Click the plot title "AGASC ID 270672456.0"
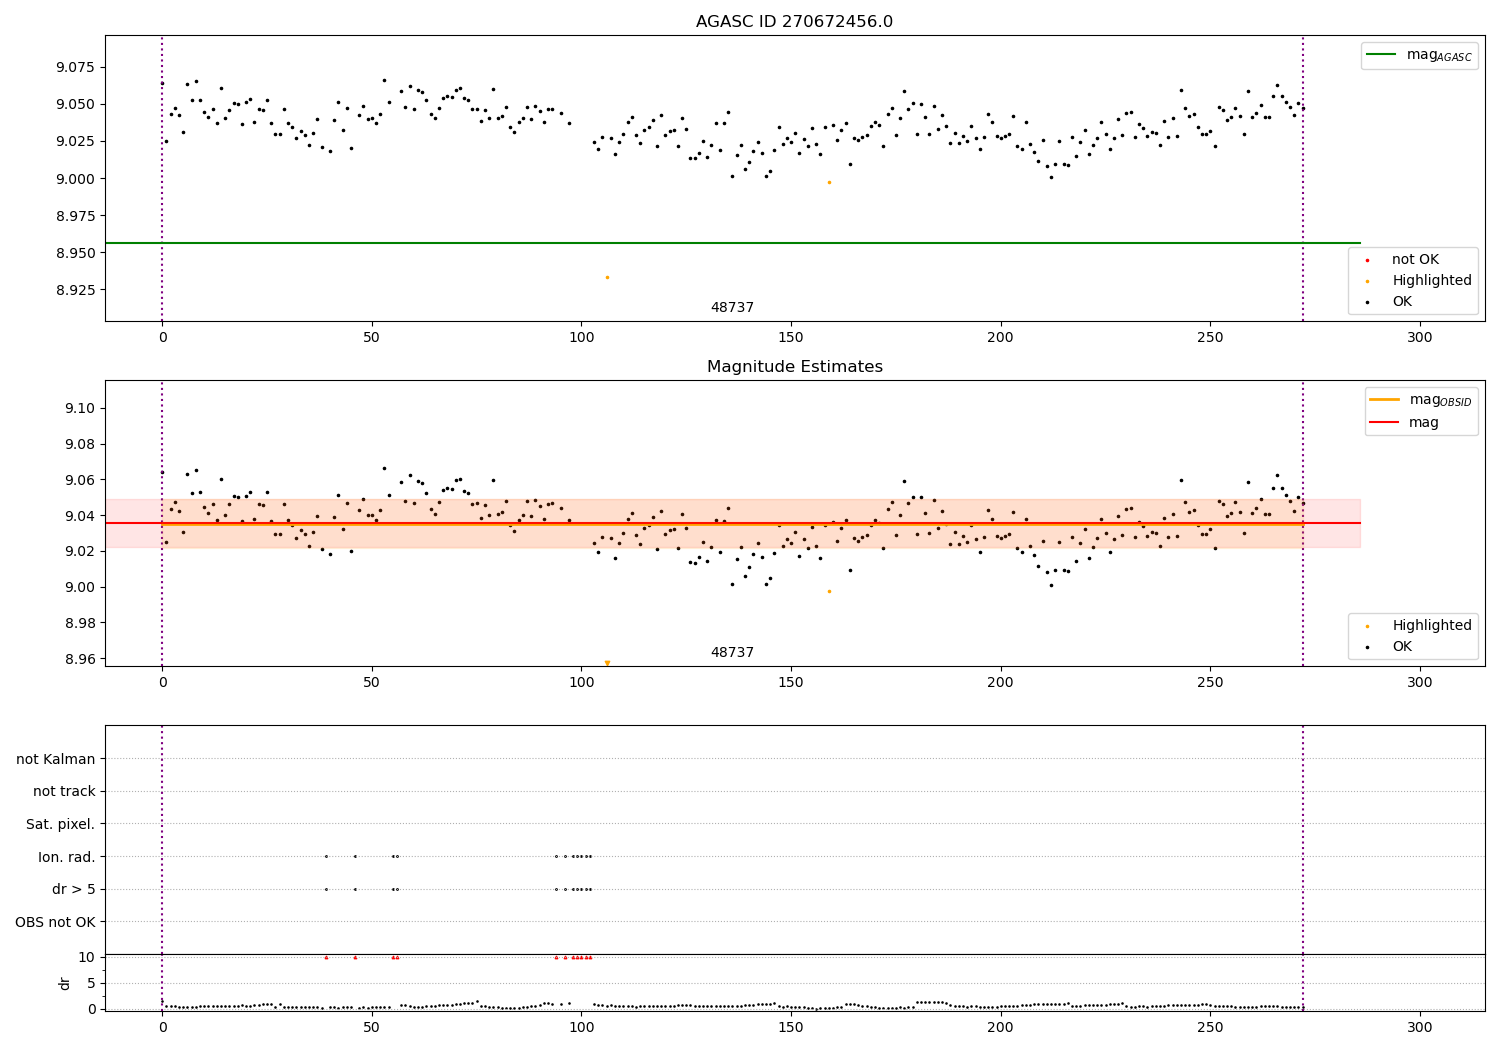This screenshot has width=1500, height=1050. coord(795,22)
